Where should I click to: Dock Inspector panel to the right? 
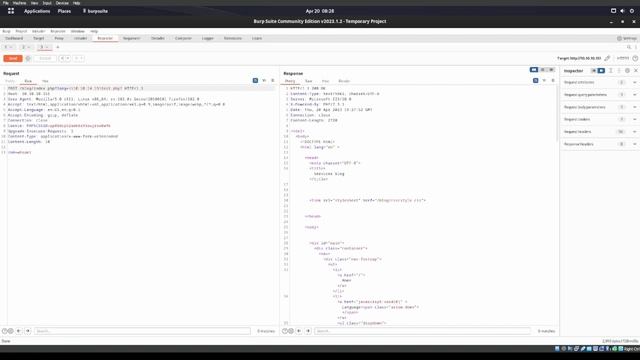click(x=601, y=71)
